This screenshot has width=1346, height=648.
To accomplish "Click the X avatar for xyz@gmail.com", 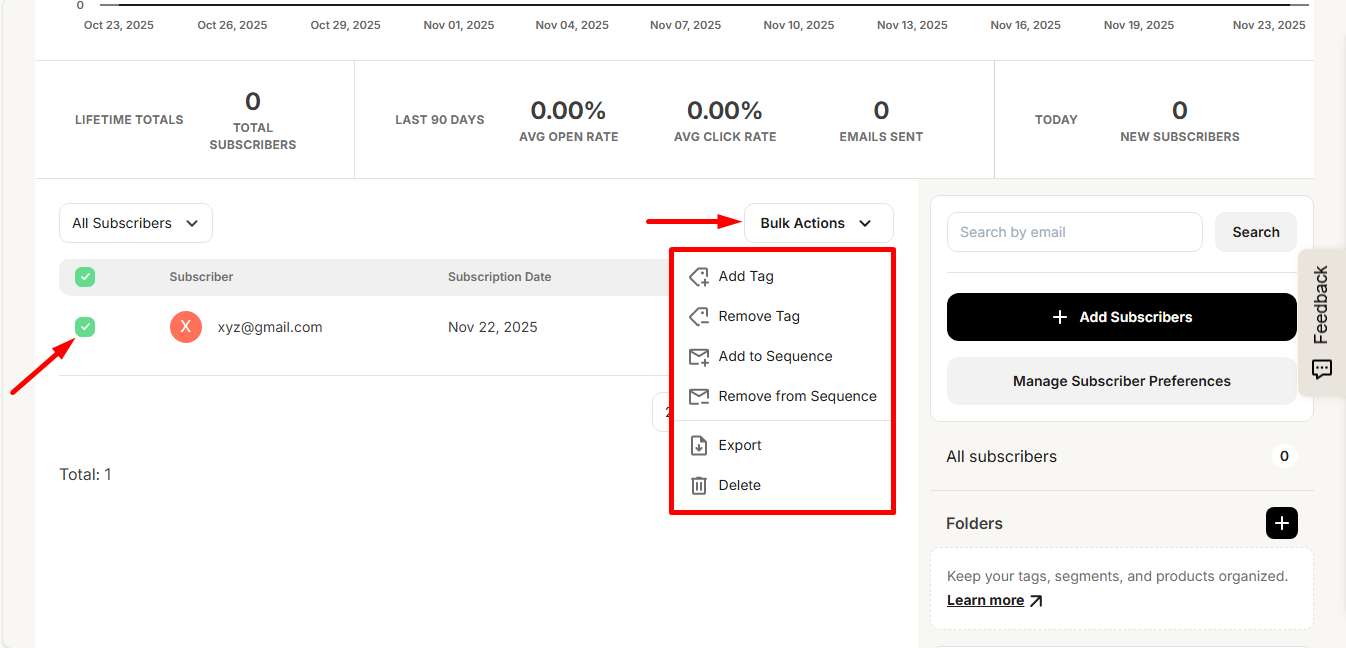I will click(x=186, y=327).
